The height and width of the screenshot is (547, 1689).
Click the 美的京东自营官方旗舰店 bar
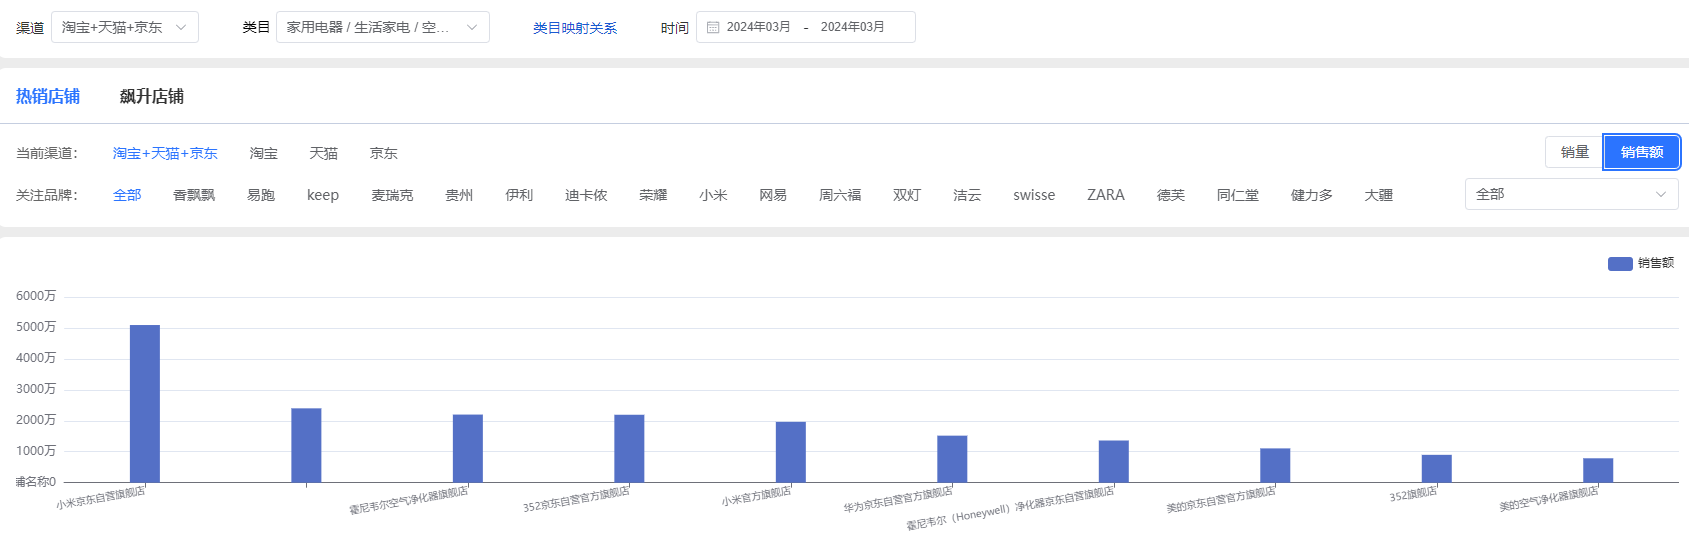tap(1275, 465)
